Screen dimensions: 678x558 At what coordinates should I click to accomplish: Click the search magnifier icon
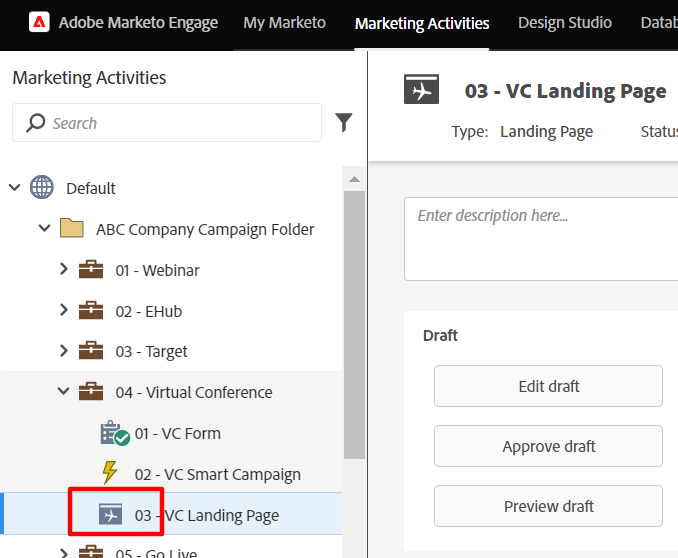pyautogui.click(x=35, y=123)
